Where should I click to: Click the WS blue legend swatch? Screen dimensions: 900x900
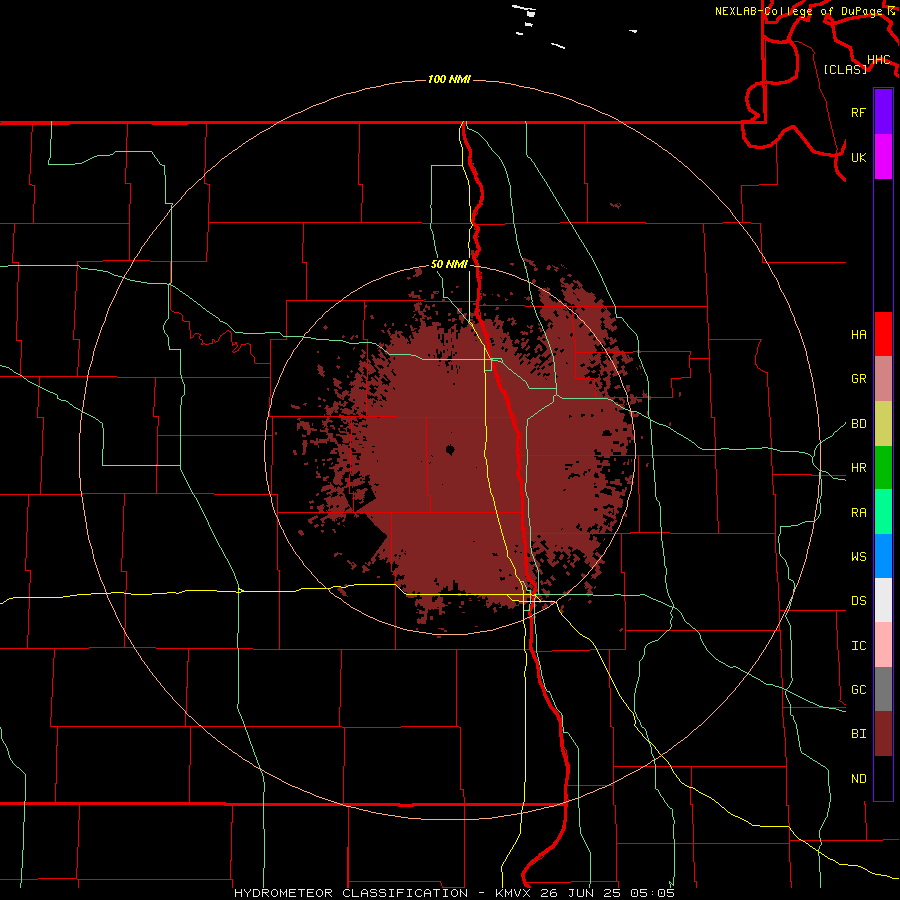coord(883,556)
